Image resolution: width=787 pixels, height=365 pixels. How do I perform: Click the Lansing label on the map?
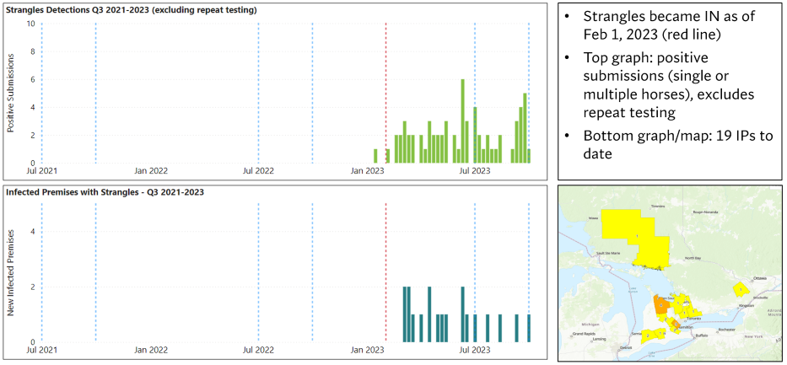tap(599, 339)
